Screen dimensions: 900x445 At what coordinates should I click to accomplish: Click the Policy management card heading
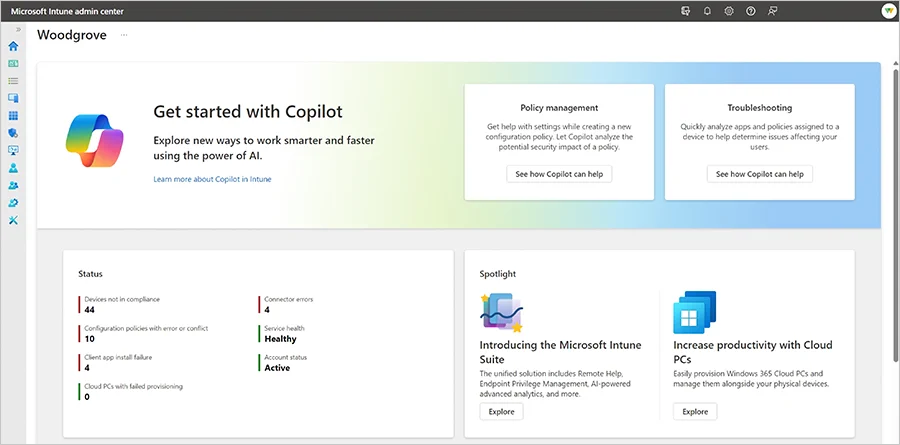[x=559, y=108]
